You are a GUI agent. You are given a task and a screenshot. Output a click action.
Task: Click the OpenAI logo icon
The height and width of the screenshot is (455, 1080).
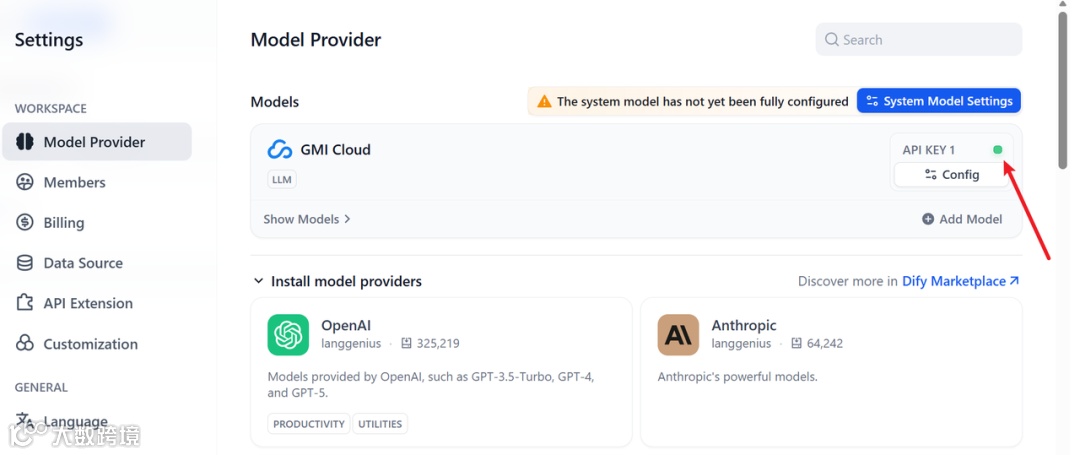[x=288, y=335]
